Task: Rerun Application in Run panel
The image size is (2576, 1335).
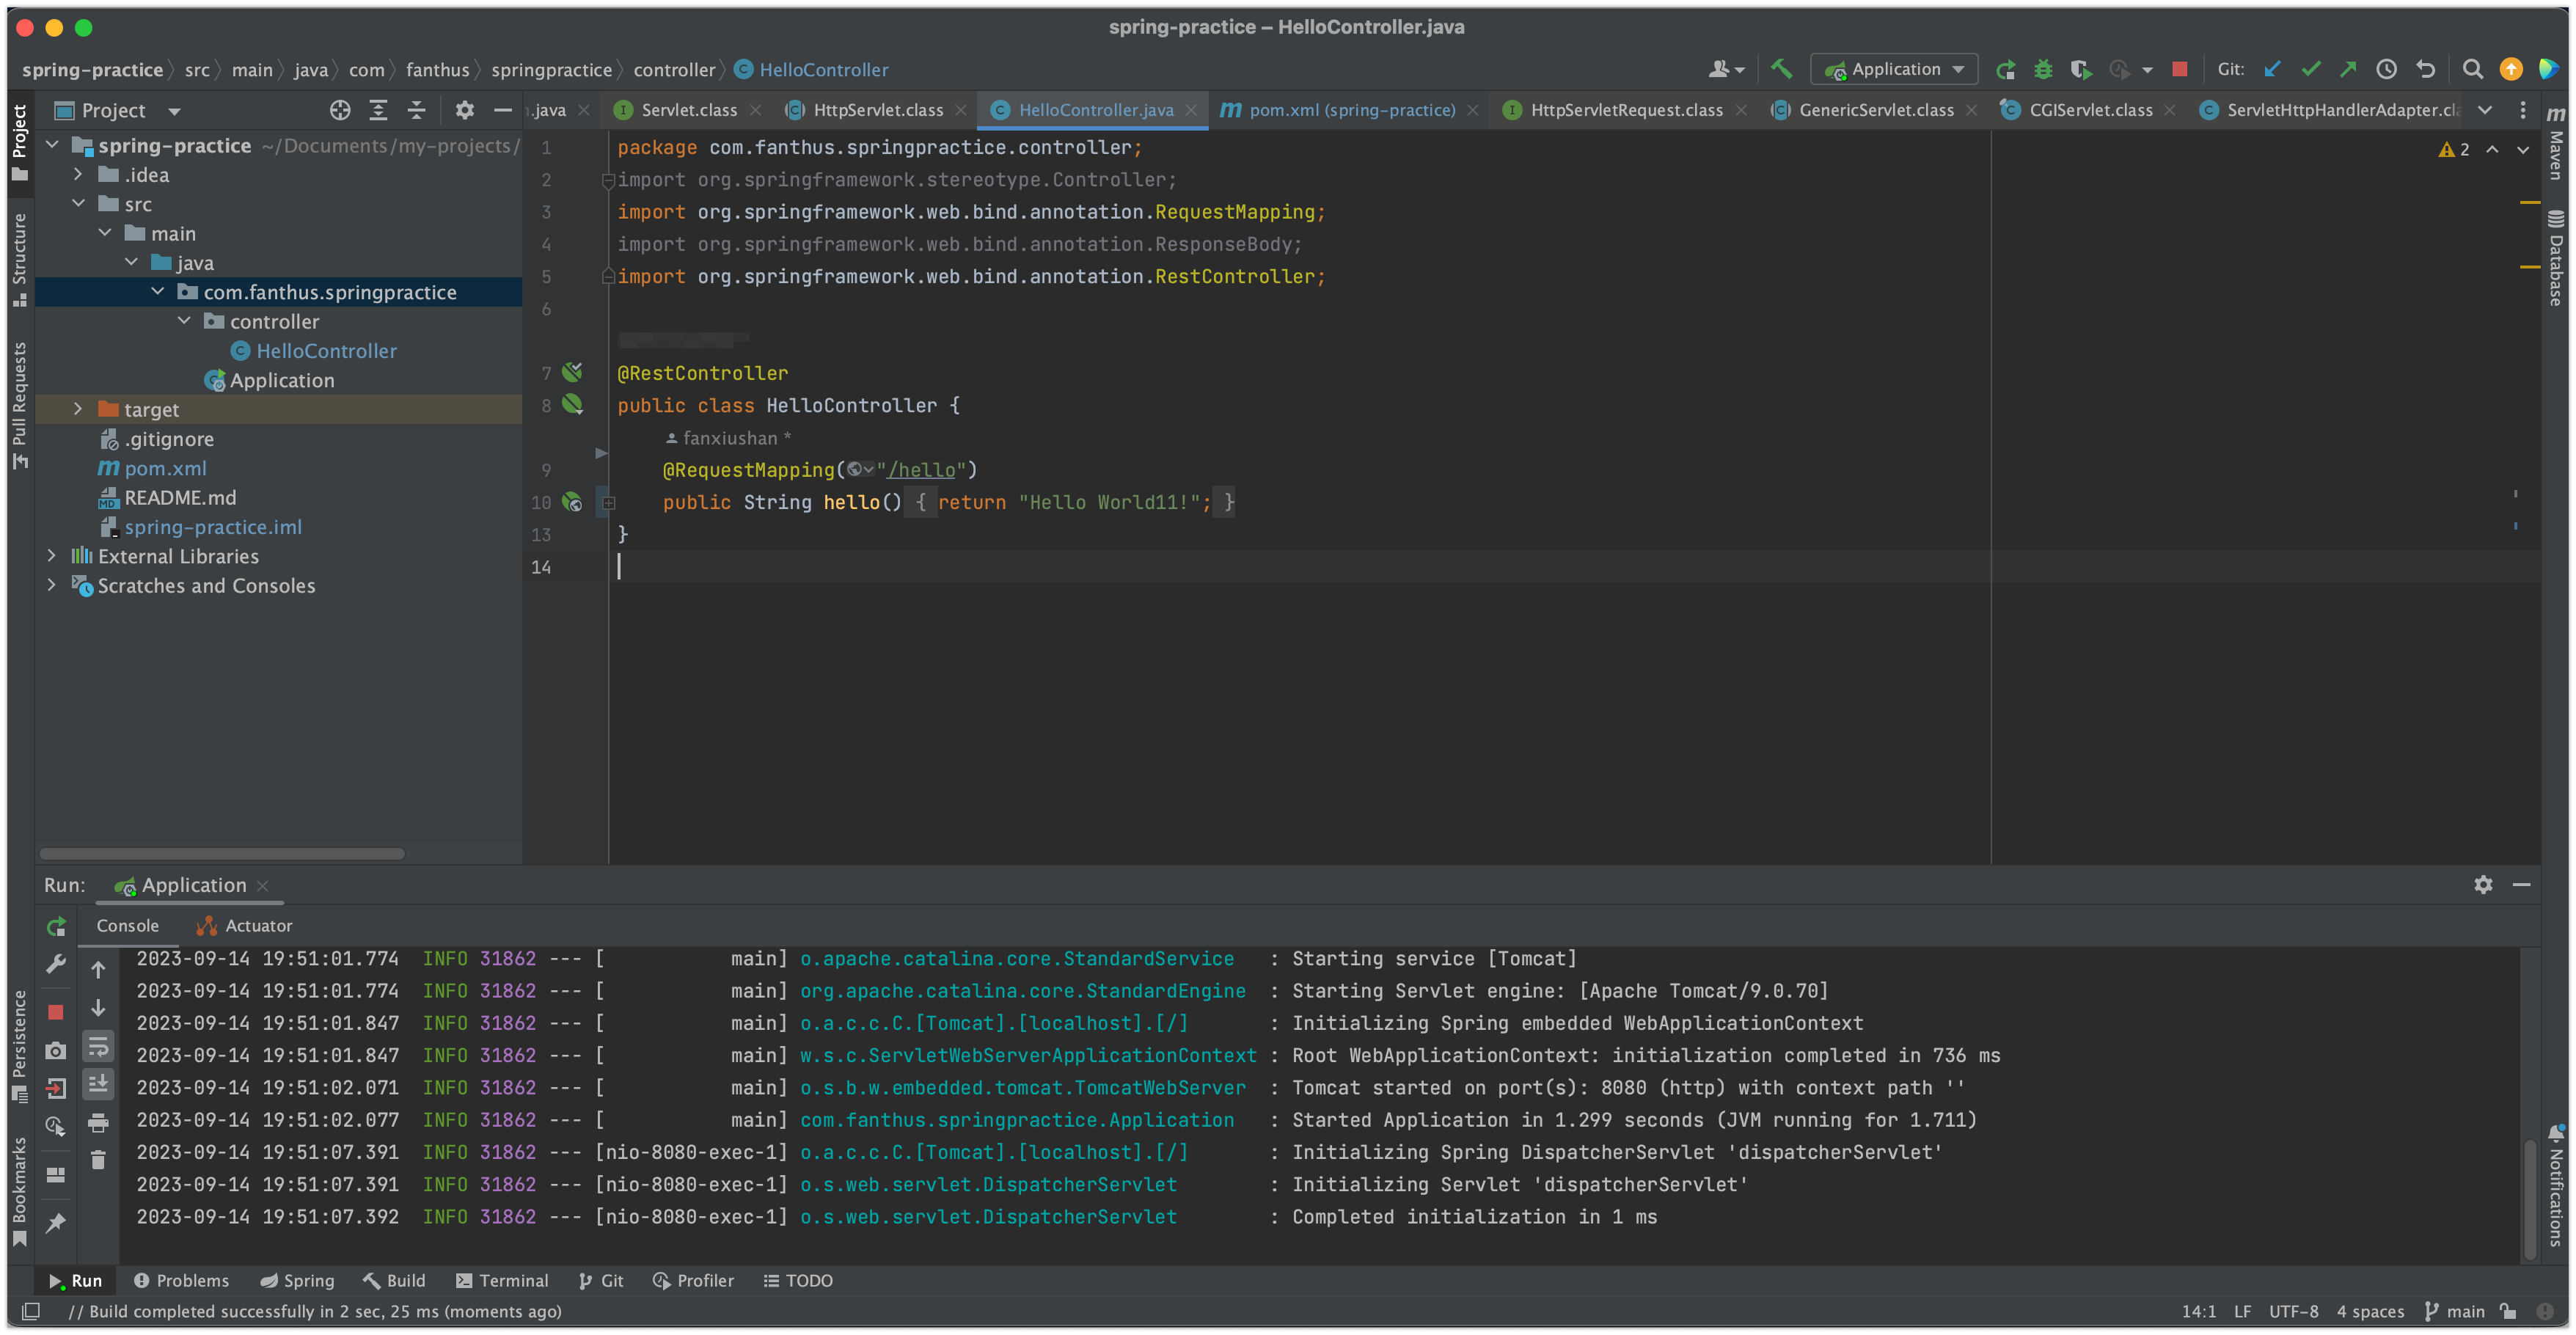Action: [56, 926]
